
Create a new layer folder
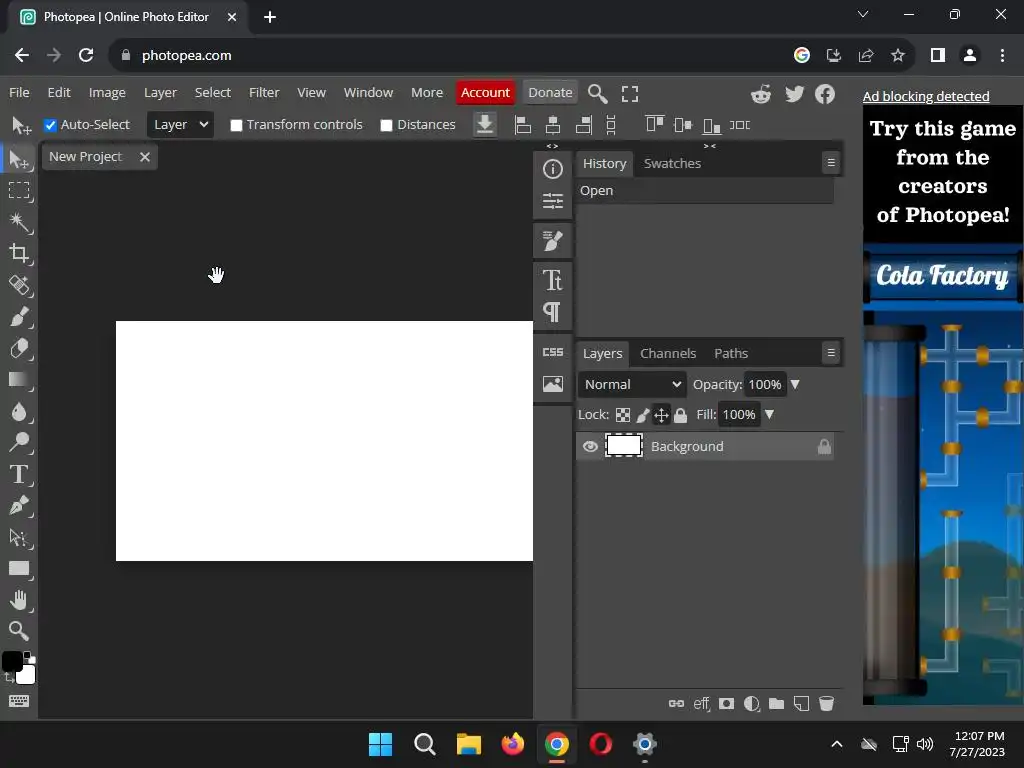pos(776,703)
